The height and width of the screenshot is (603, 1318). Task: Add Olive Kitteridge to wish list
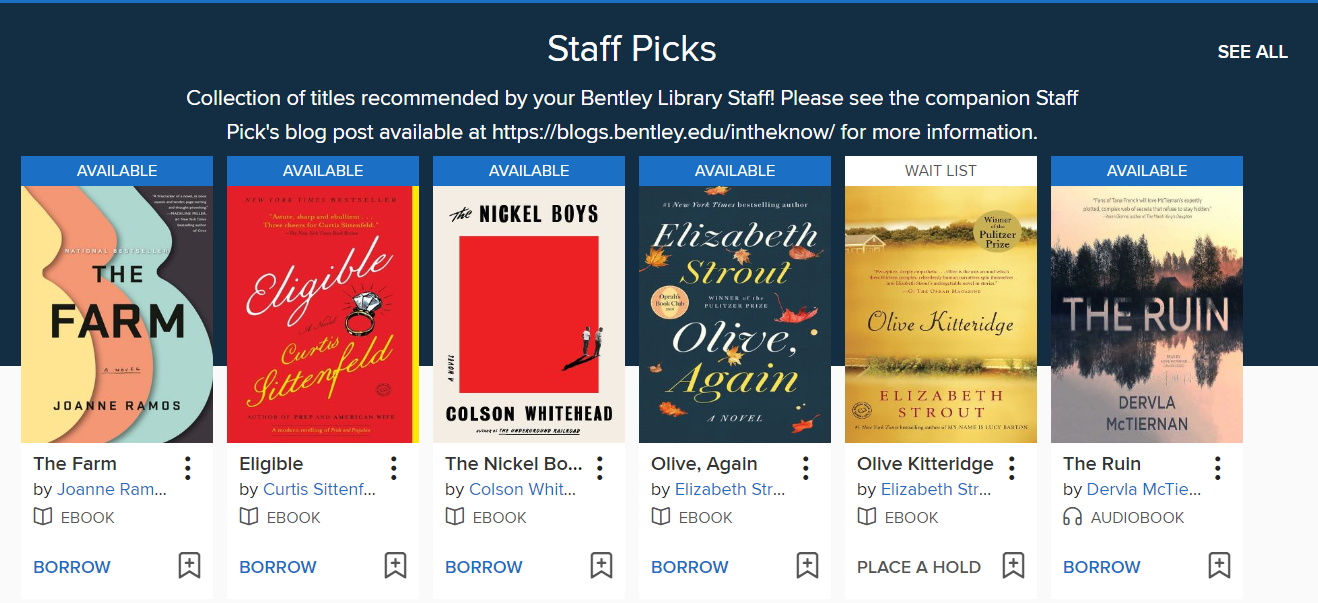[x=1013, y=565]
